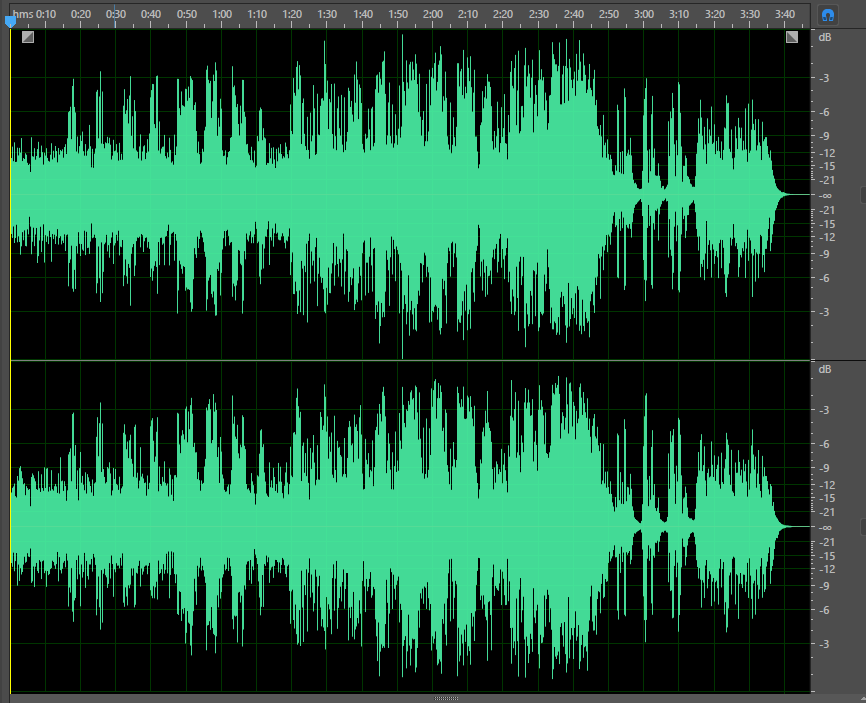Click 0:40 on the time ruler
The width and height of the screenshot is (866, 703).
pyautogui.click(x=151, y=14)
